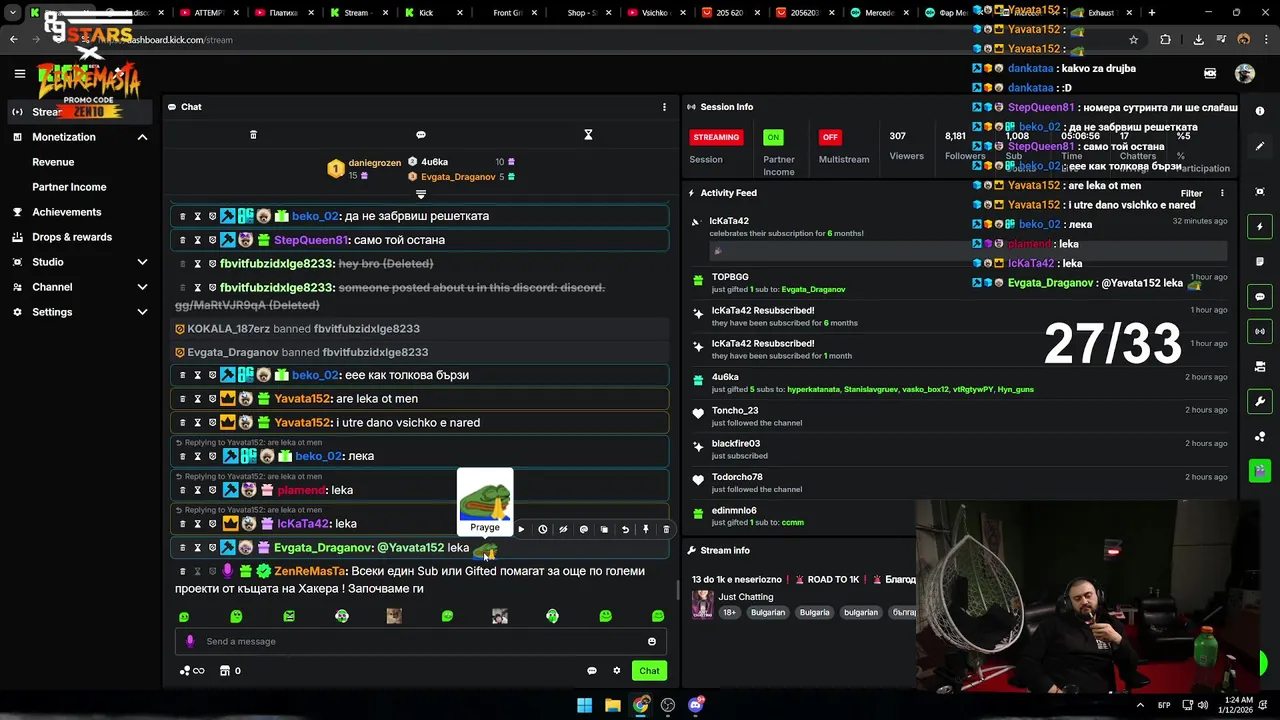The width and height of the screenshot is (1280, 720).
Task: Click delete icon on StepQueen81's message
Action: coord(182,240)
